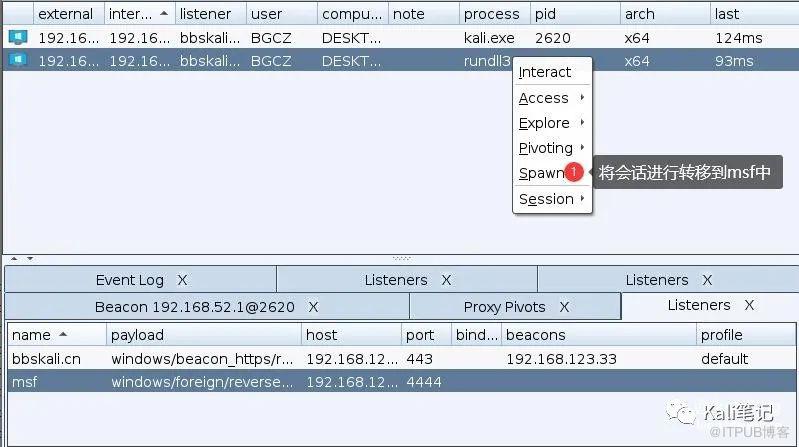Switch to the middle Listeners tab

click(395, 280)
